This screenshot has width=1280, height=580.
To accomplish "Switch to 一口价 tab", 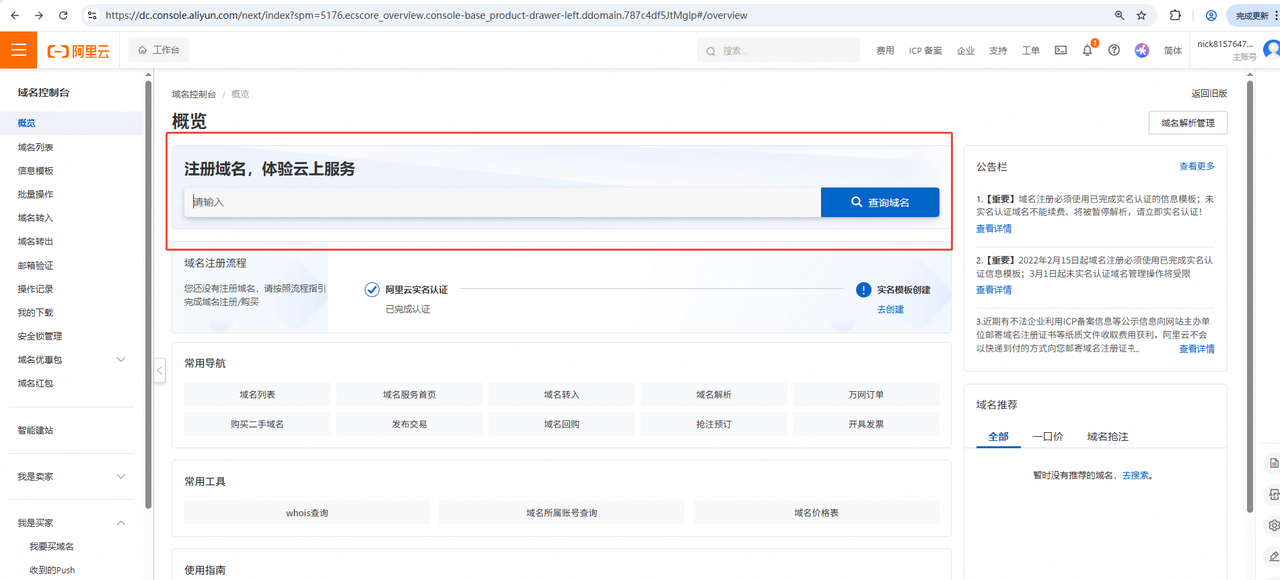I will click(x=1047, y=437).
